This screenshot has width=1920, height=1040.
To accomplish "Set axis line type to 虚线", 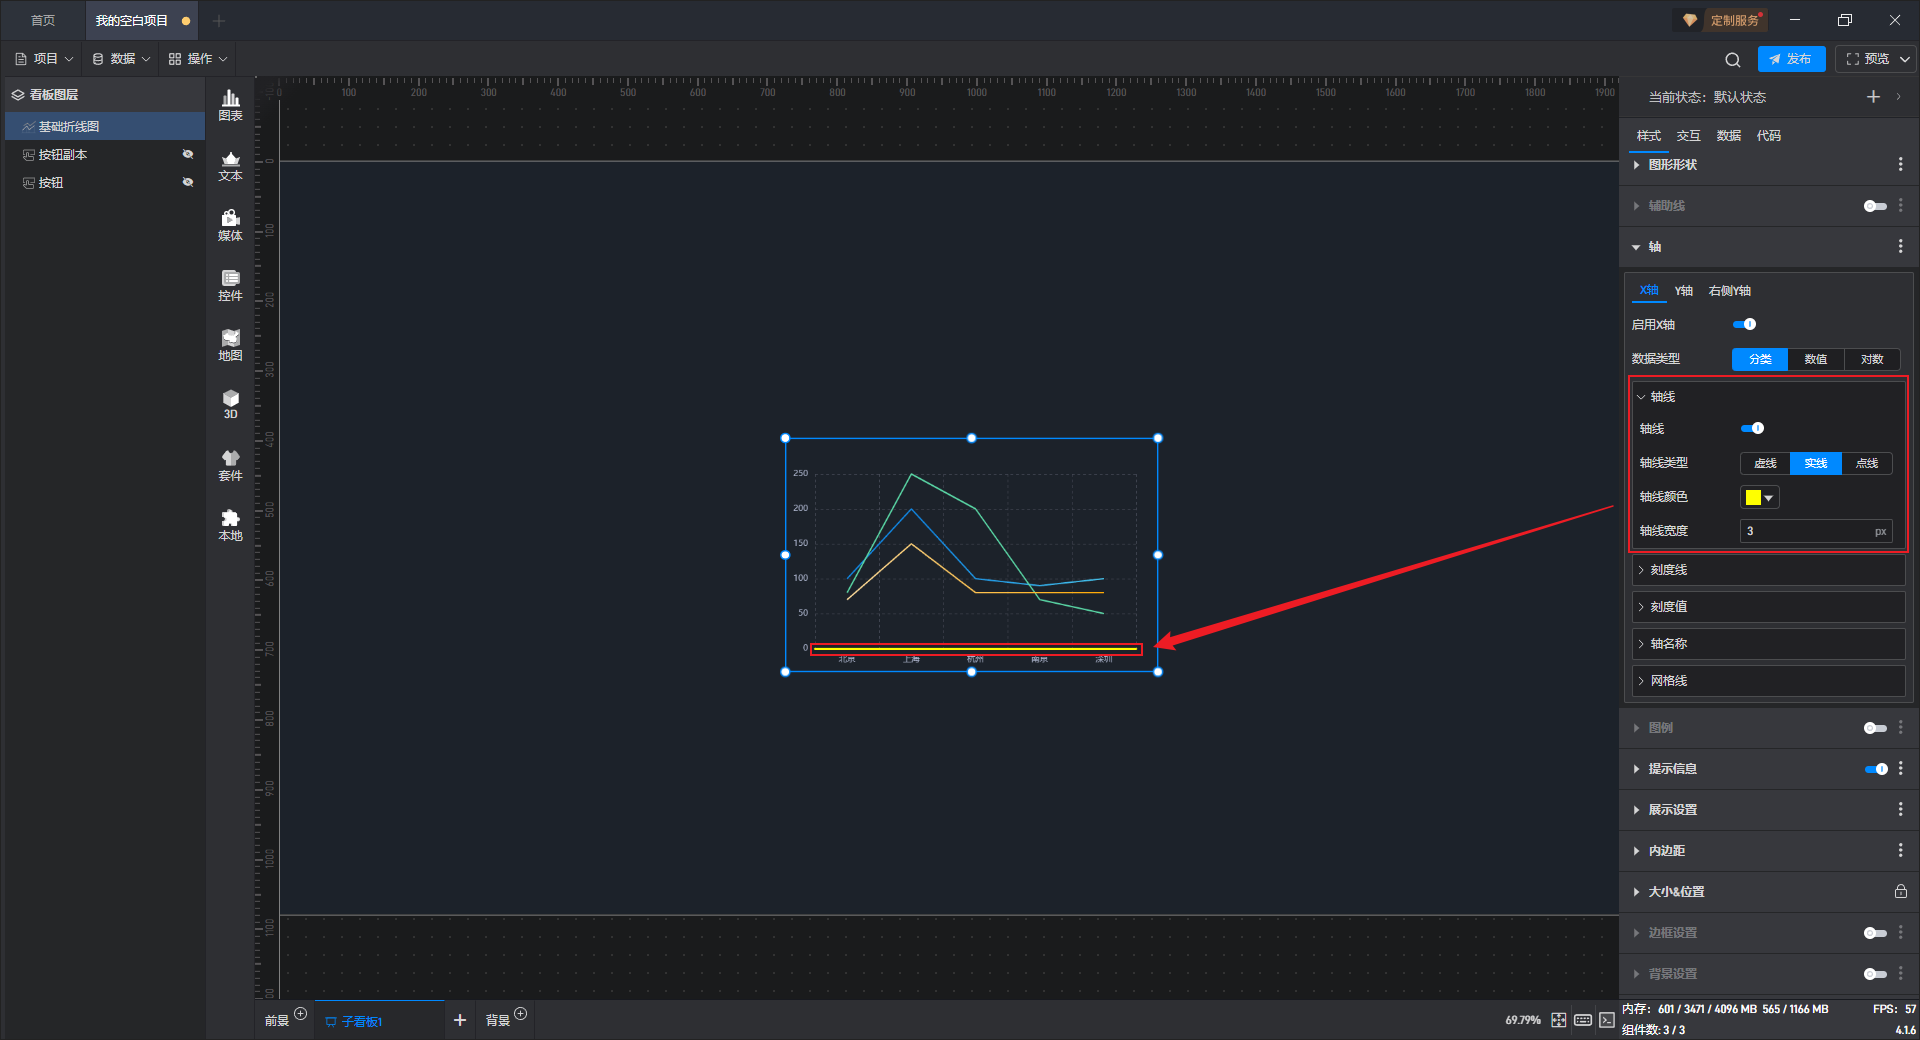I will tap(1765, 463).
